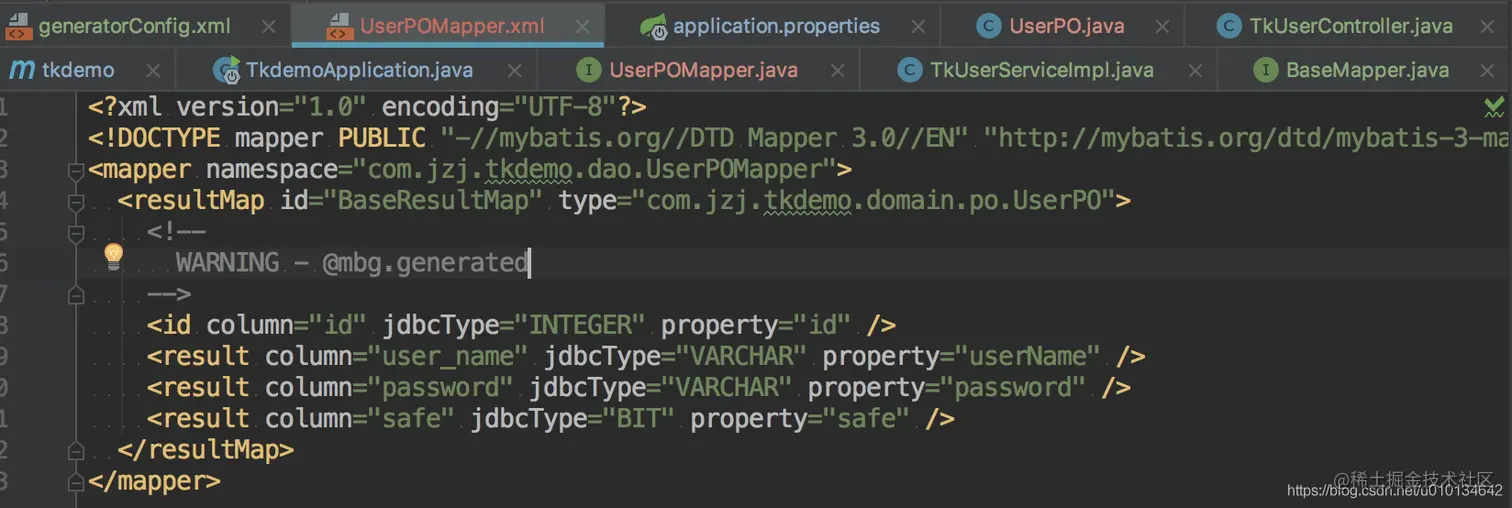Click the fold marker beside </resultMap>
The width and height of the screenshot is (1512, 508).
pos(75,451)
